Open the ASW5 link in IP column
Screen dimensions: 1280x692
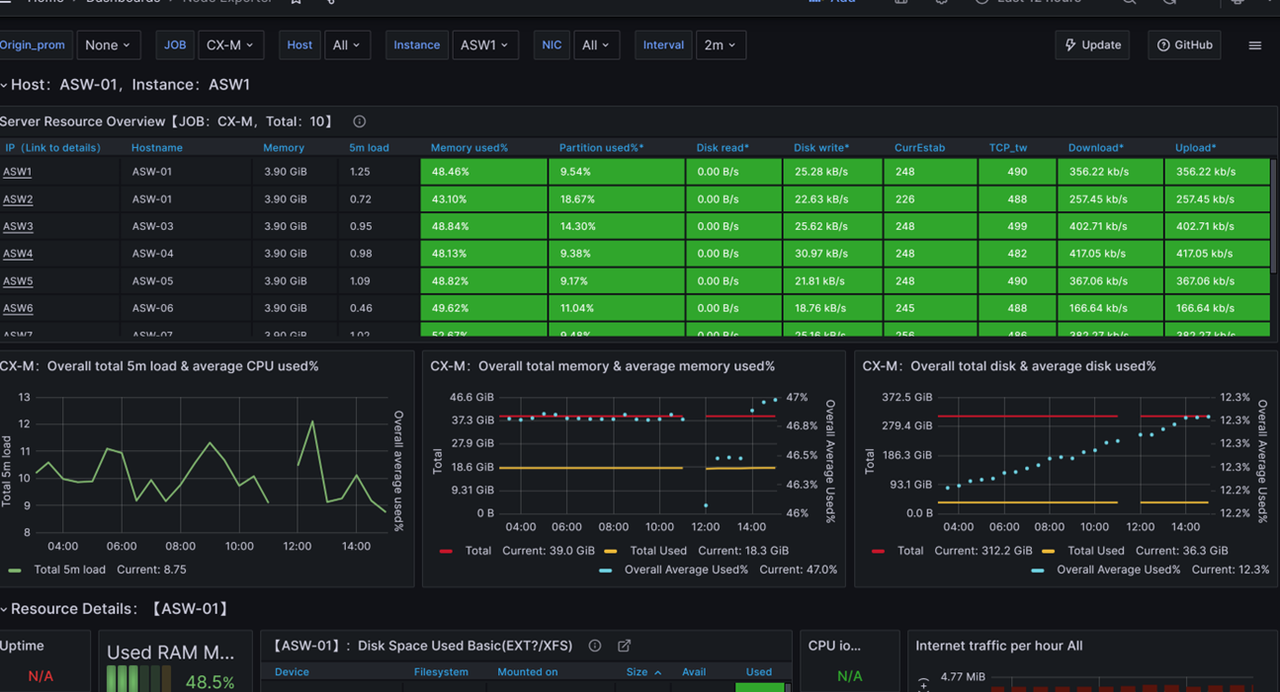(17, 282)
